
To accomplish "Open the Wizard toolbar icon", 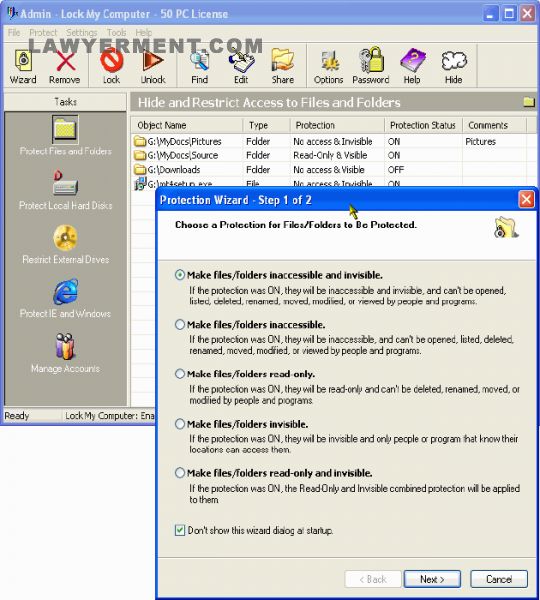I will [x=23, y=67].
